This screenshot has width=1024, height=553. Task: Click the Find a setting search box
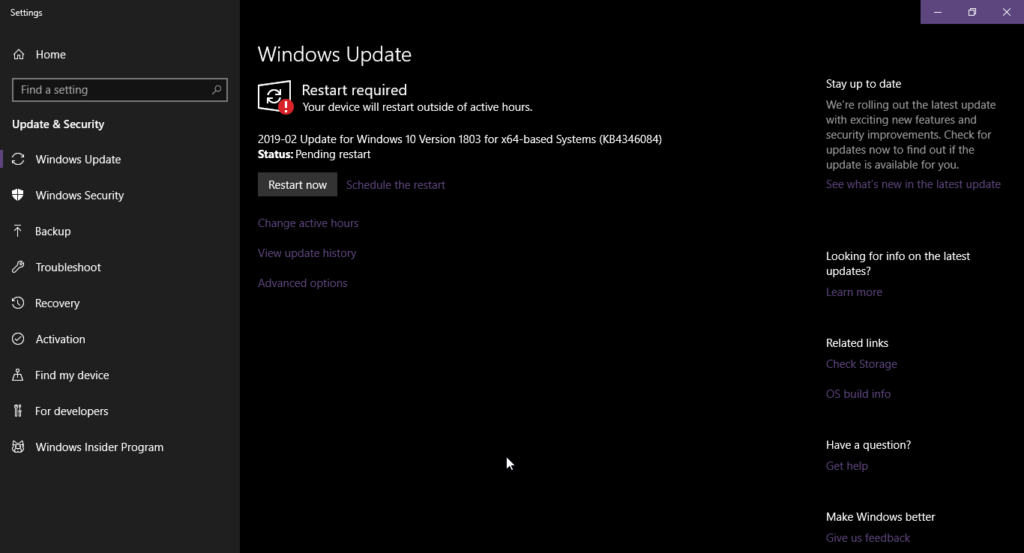pyautogui.click(x=120, y=89)
